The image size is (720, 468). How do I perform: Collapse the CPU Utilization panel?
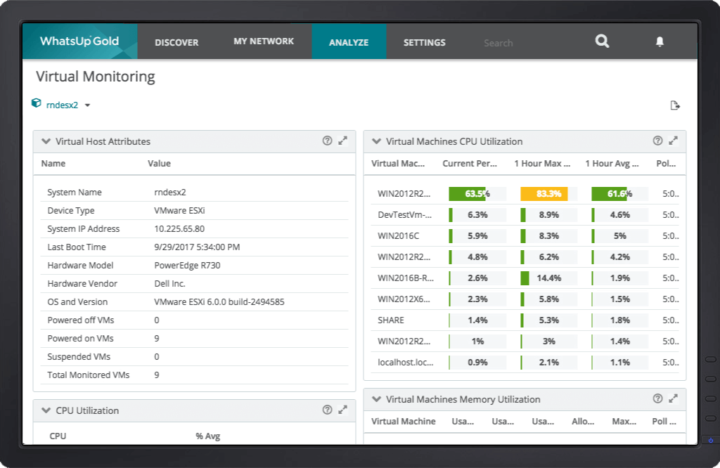pos(46,410)
